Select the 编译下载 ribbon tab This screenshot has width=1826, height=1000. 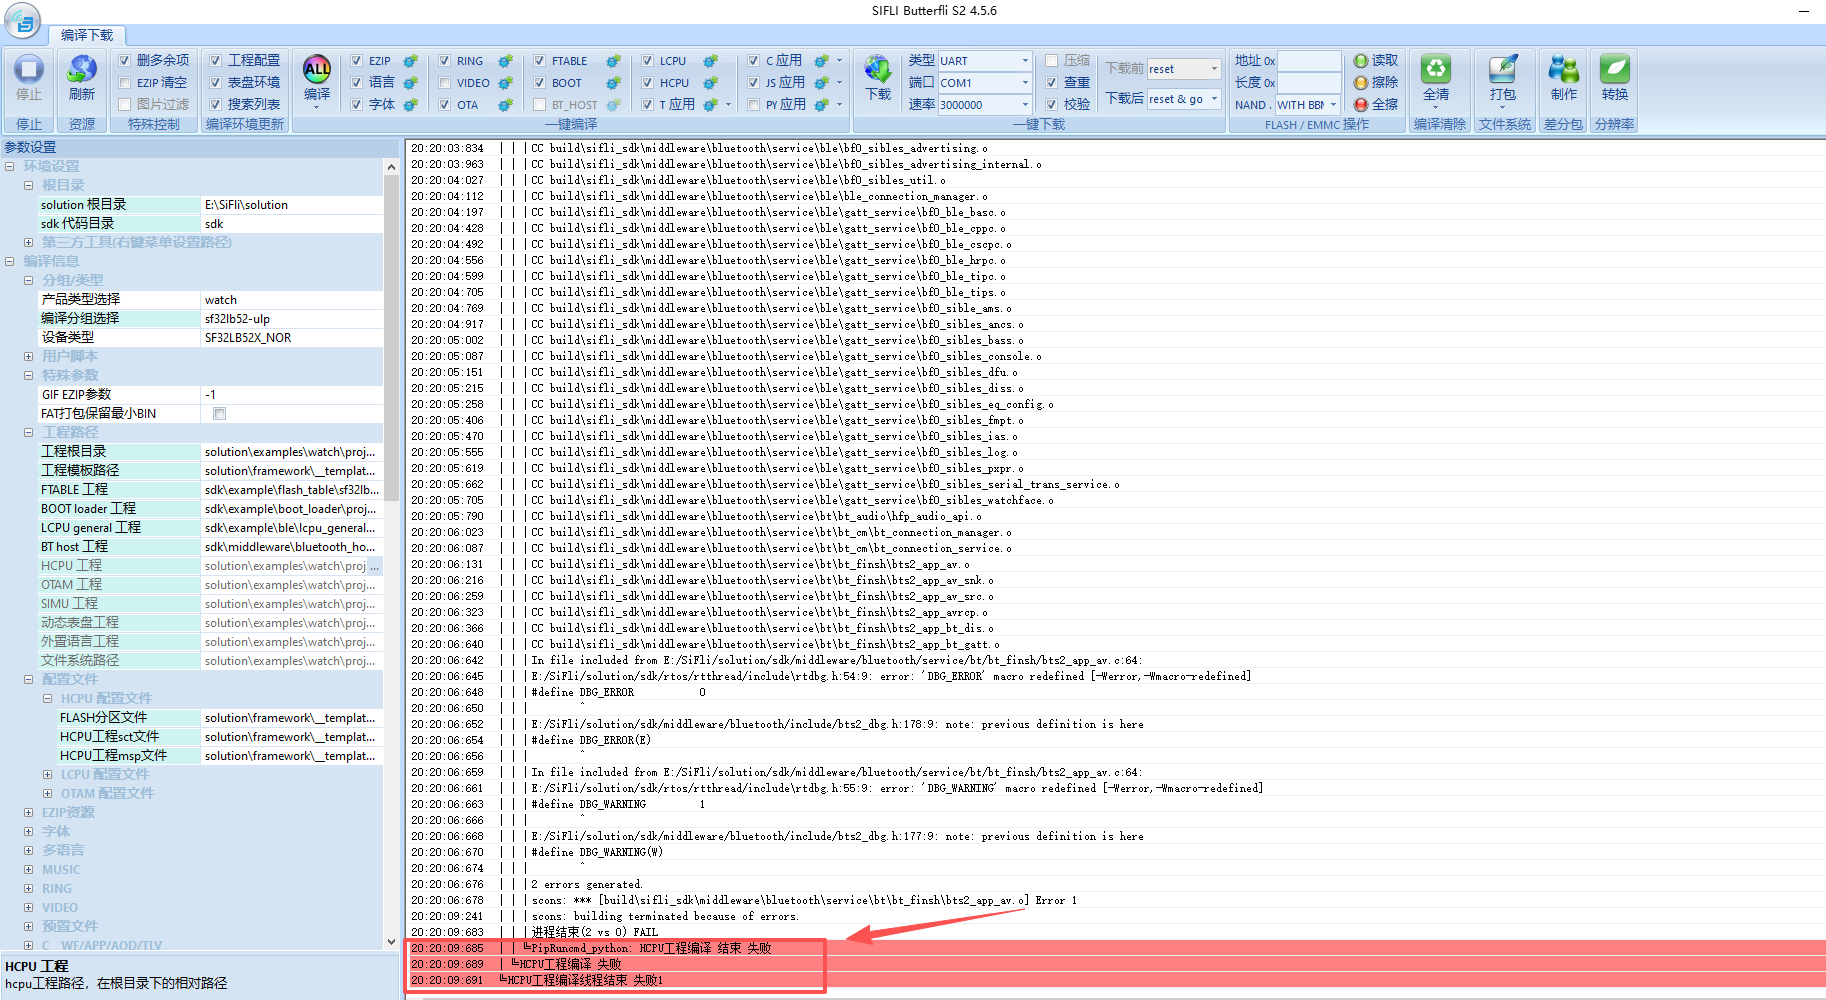[x=87, y=35]
